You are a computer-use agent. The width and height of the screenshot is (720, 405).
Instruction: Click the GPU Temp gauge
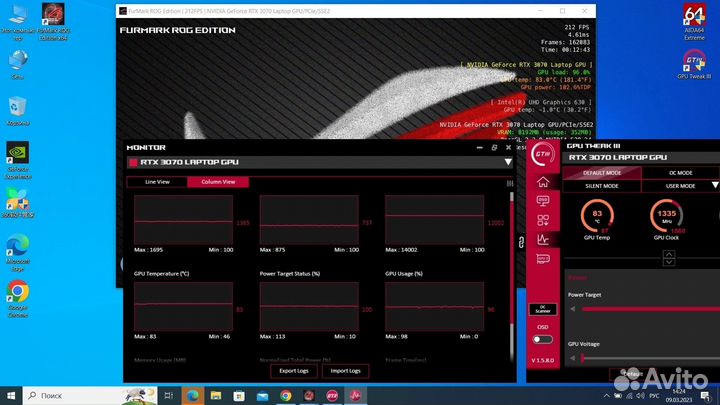(597, 215)
